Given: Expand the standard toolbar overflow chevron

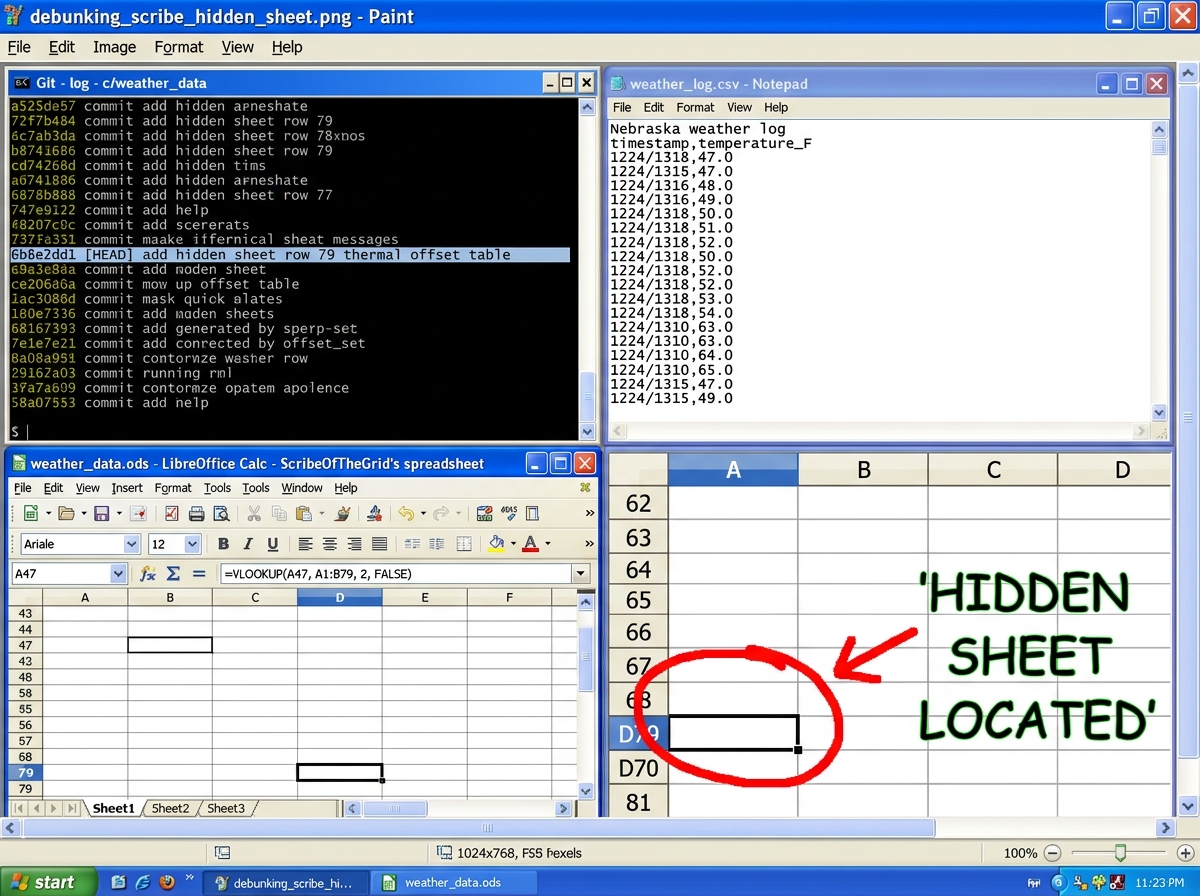Looking at the screenshot, I should (589, 514).
